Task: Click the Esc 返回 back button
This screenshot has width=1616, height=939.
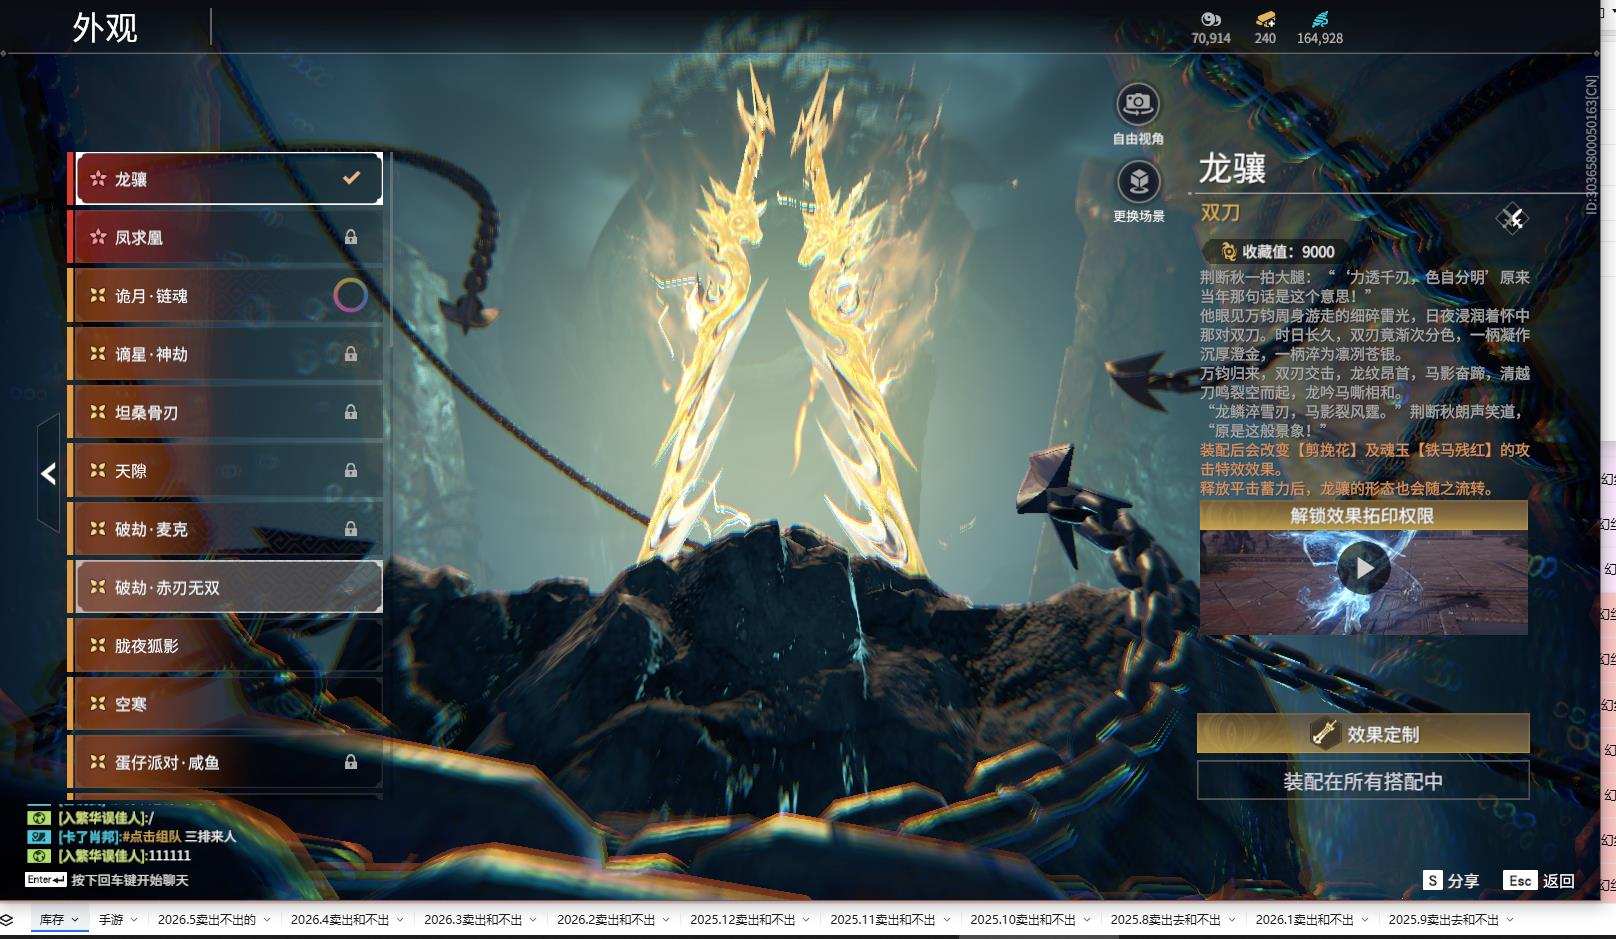Action: click(x=1539, y=880)
